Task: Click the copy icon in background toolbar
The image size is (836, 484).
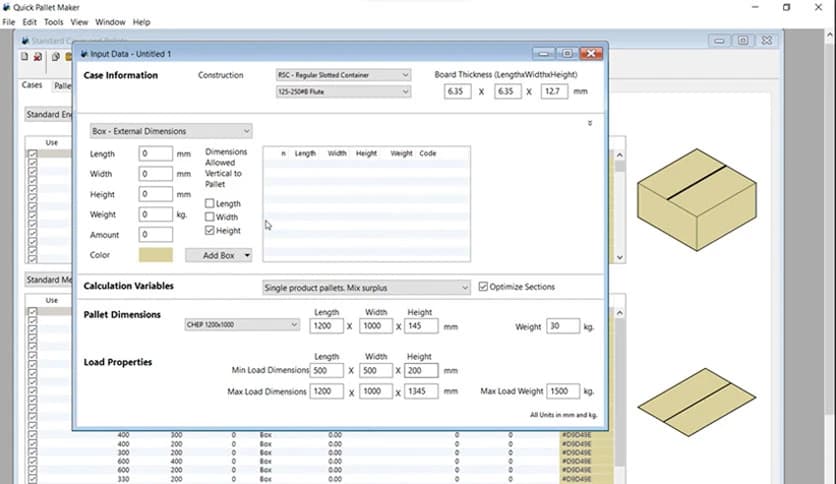Action: pos(55,57)
